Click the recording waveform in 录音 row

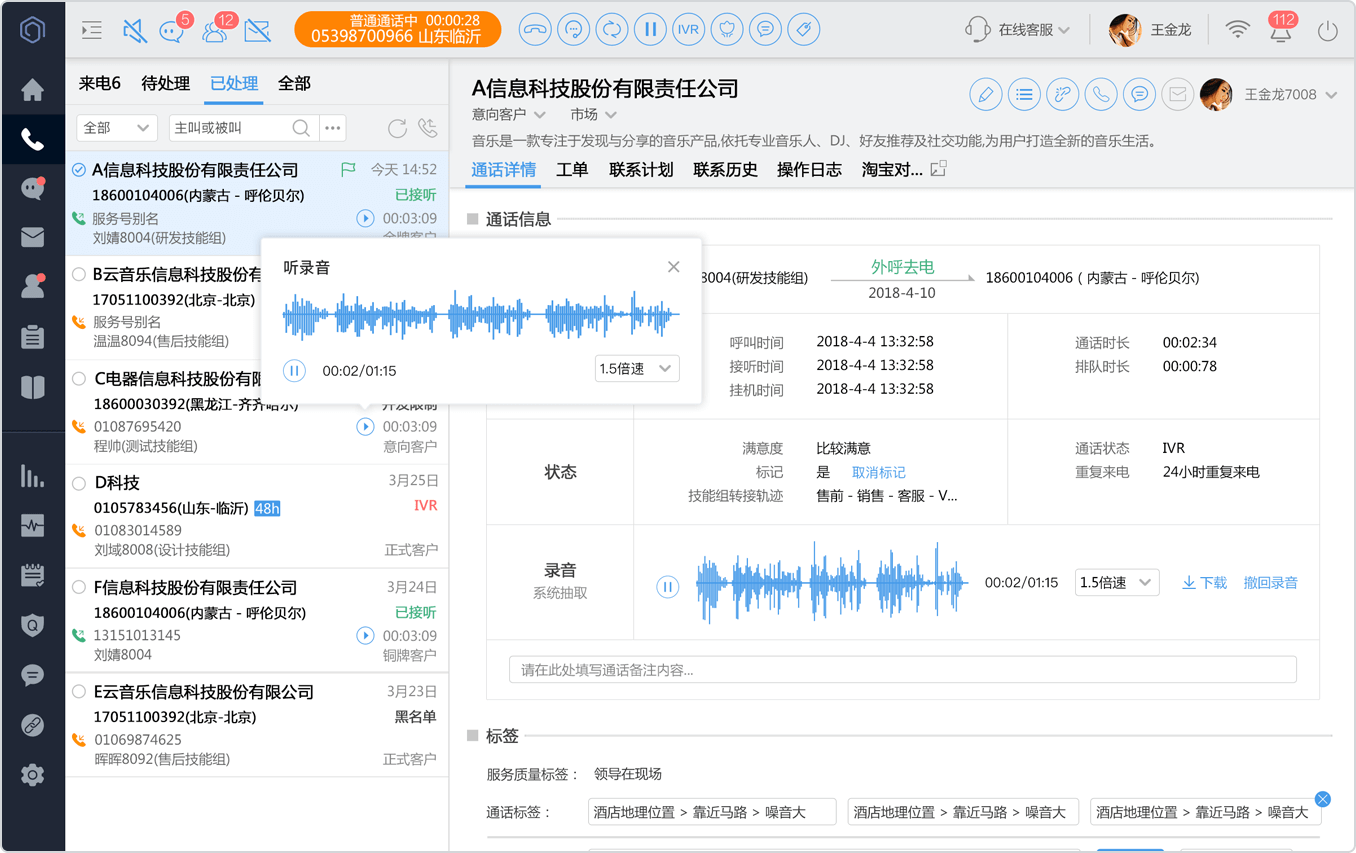click(832, 583)
